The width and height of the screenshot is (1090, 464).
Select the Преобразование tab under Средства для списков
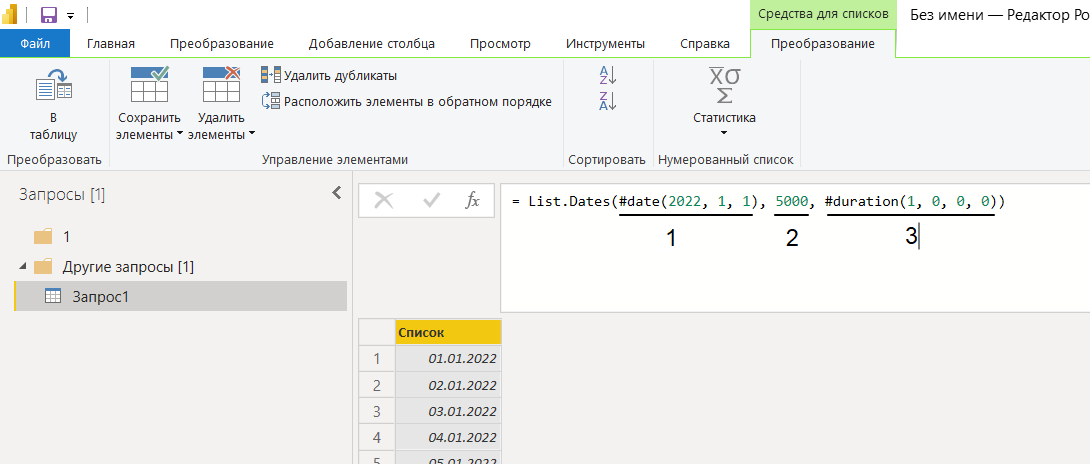click(x=823, y=44)
